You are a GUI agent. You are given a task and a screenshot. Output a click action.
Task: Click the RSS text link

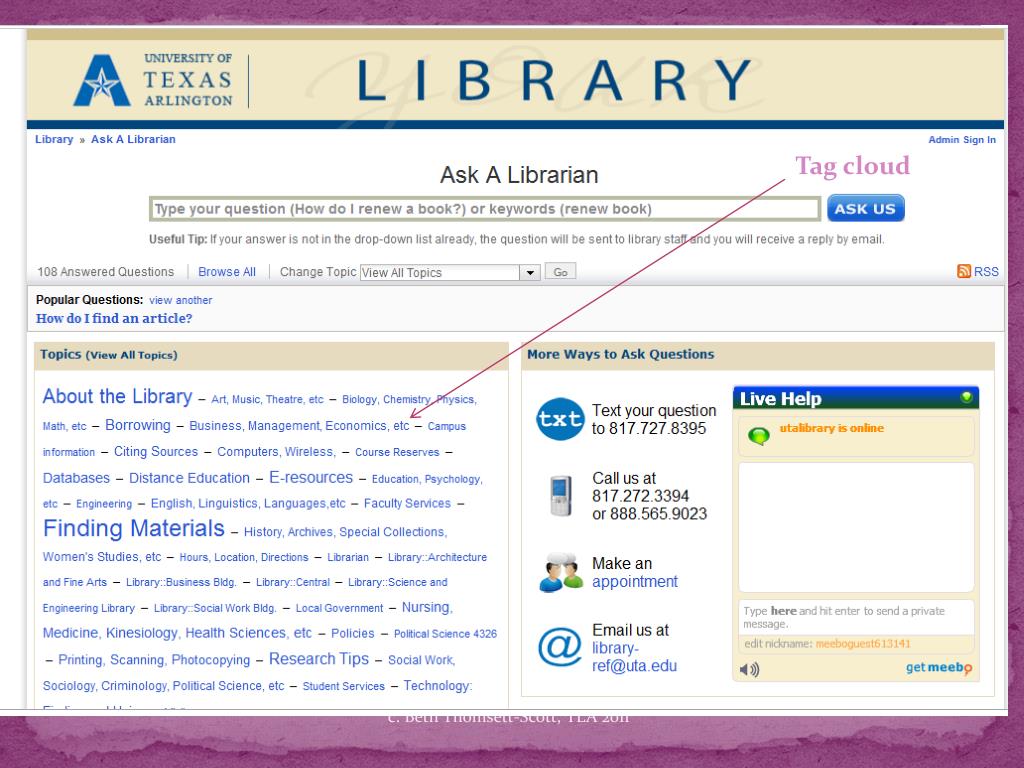point(986,272)
